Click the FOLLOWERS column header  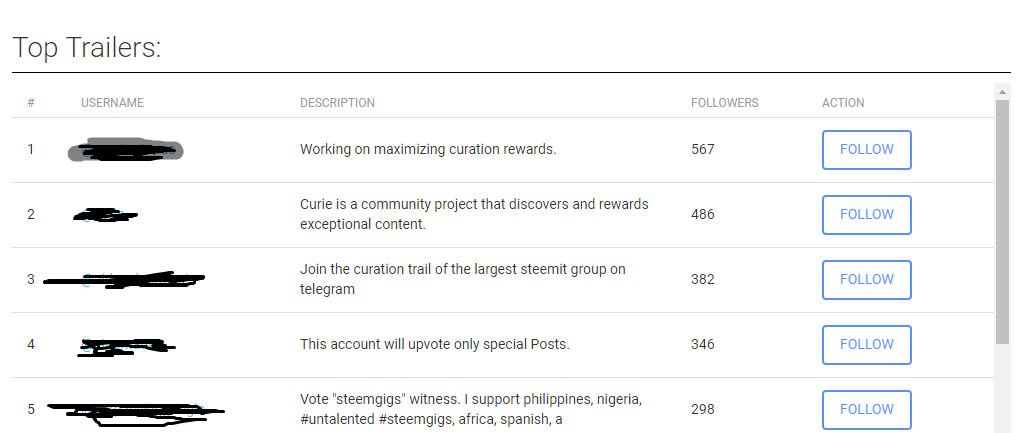(725, 103)
